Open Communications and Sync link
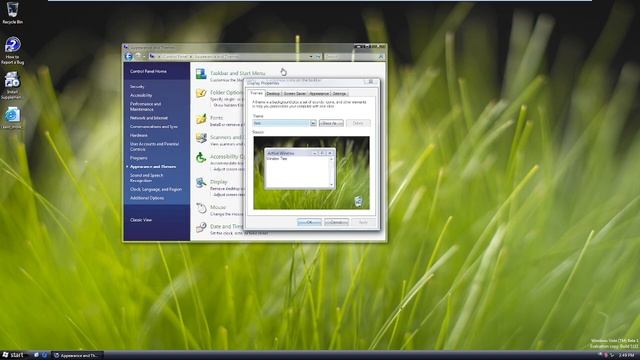 154,127
